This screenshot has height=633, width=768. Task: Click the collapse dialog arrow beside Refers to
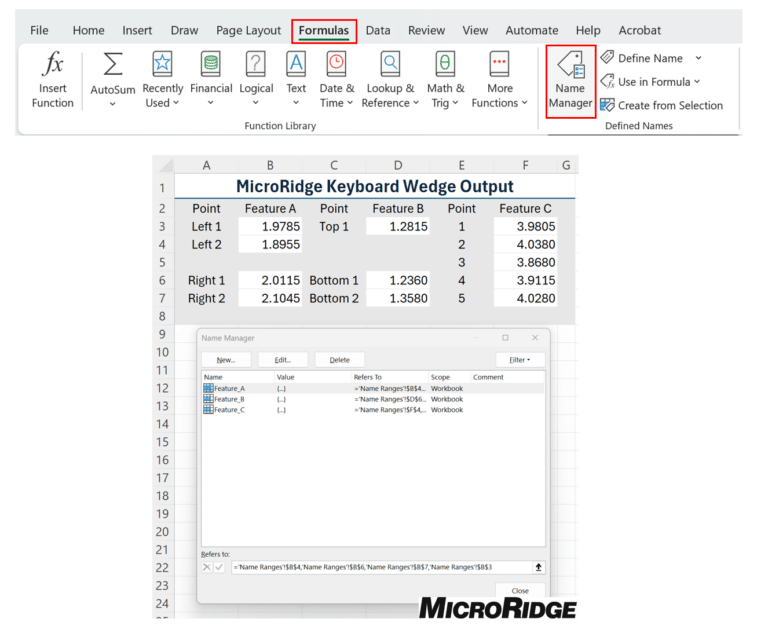pos(538,567)
